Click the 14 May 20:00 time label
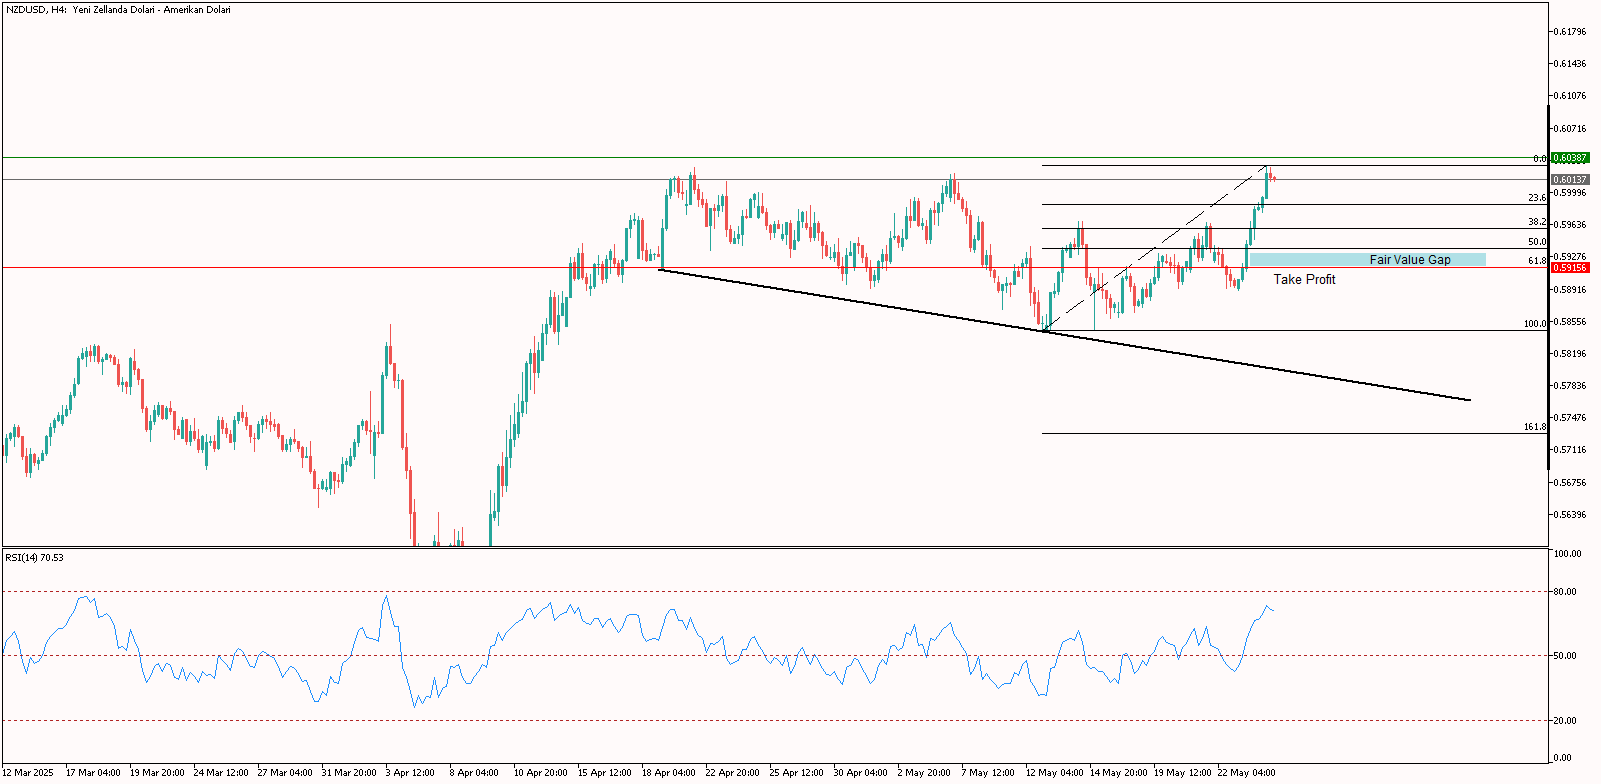 point(1118,773)
